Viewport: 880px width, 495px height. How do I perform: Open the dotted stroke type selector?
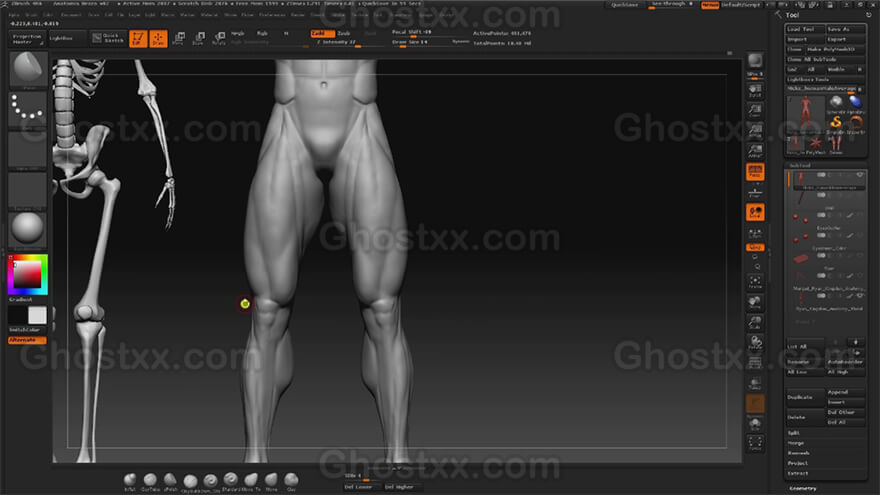[x=28, y=109]
